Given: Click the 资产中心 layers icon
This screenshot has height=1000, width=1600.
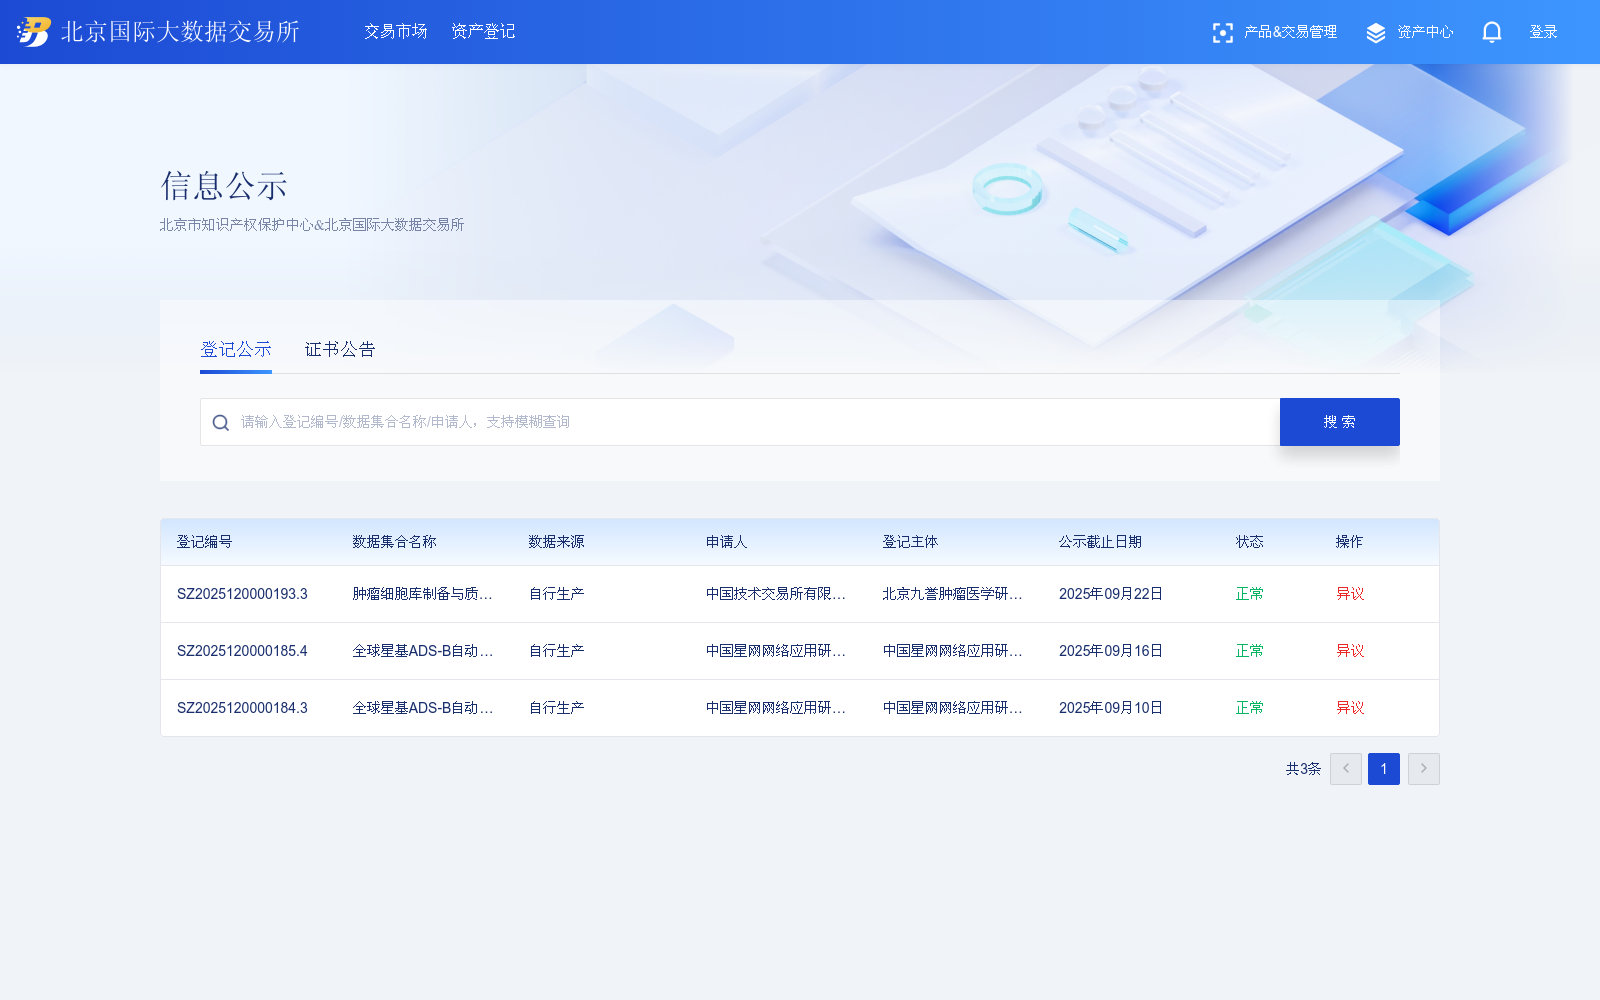Looking at the screenshot, I should (1376, 33).
